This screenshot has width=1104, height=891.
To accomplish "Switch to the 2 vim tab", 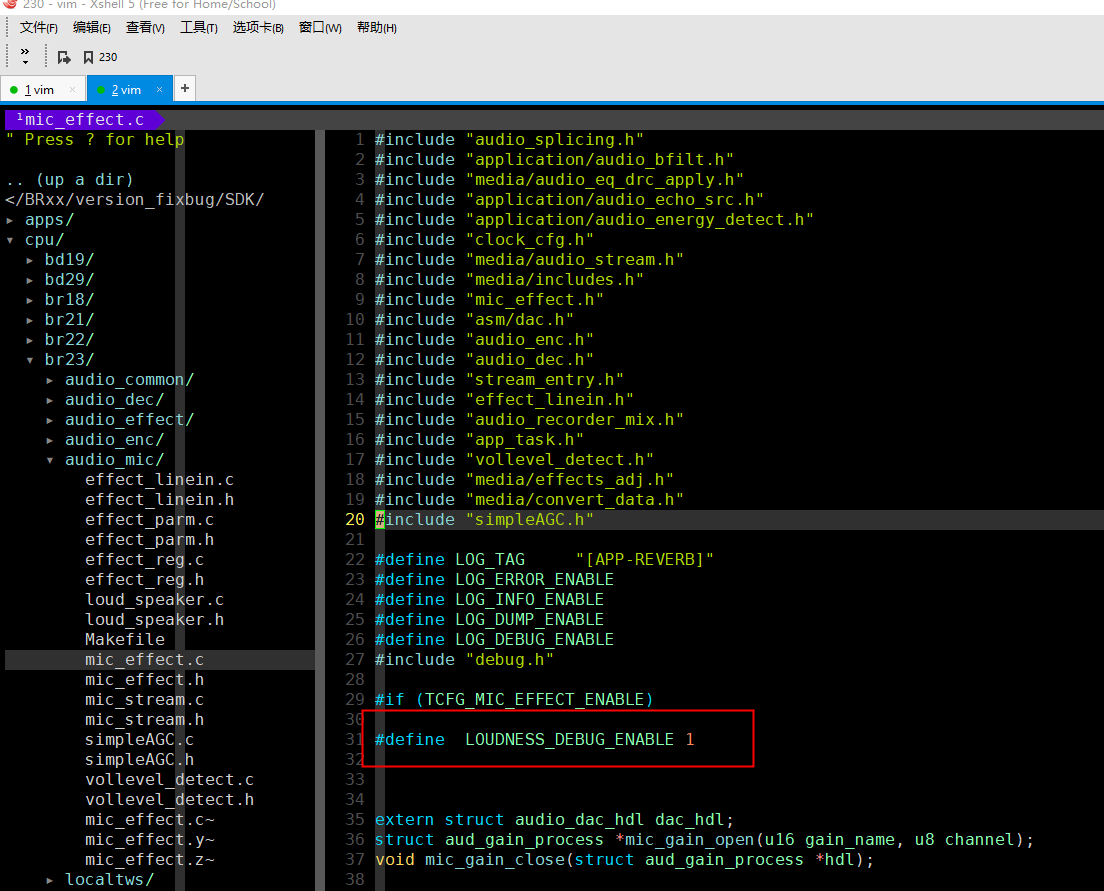I will click(x=126, y=89).
